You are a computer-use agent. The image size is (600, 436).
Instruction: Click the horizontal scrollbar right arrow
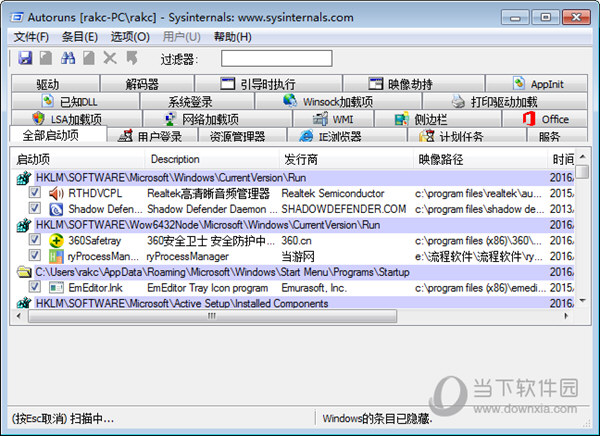click(x=567, y=316)
